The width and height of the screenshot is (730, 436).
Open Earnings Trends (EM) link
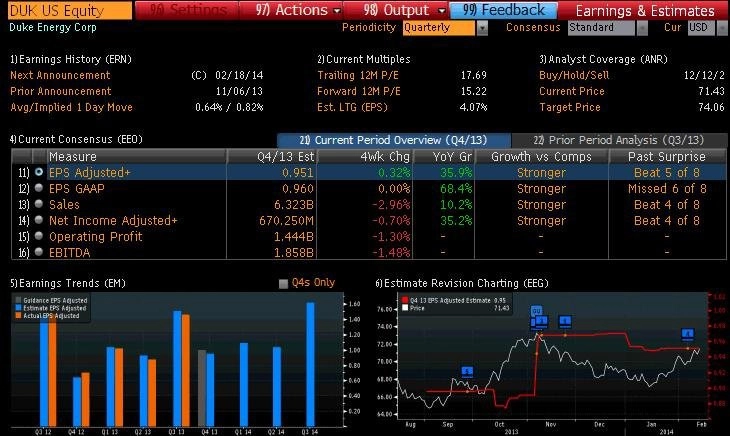[68, 283]
